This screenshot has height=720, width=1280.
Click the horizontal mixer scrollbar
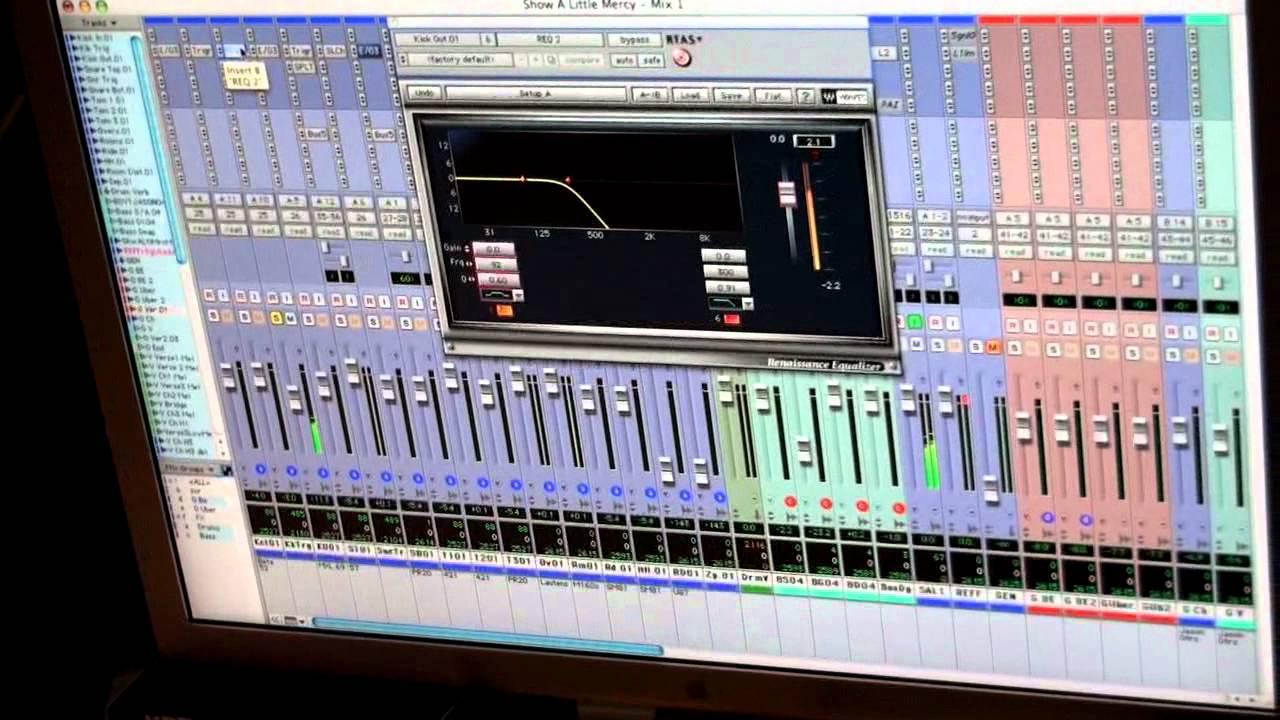(487, 636)
